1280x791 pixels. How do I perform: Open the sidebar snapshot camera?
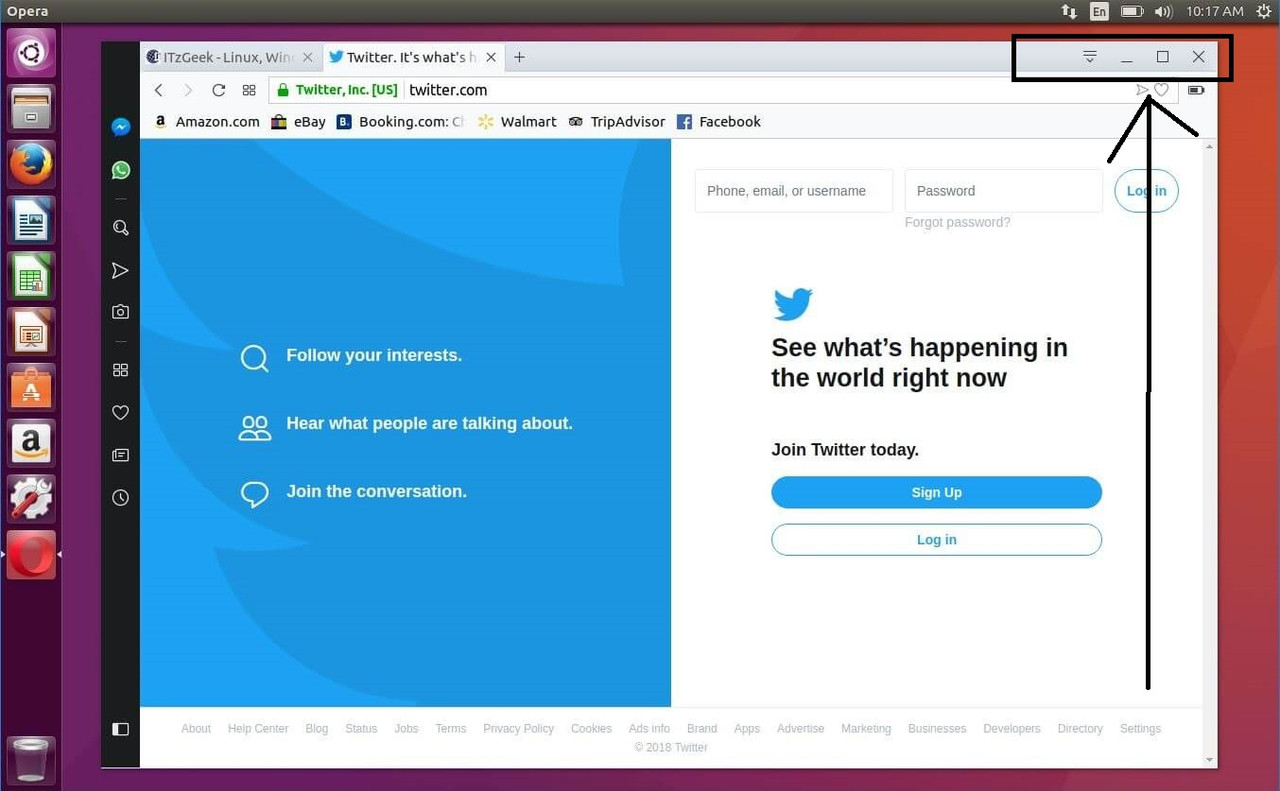121,312
